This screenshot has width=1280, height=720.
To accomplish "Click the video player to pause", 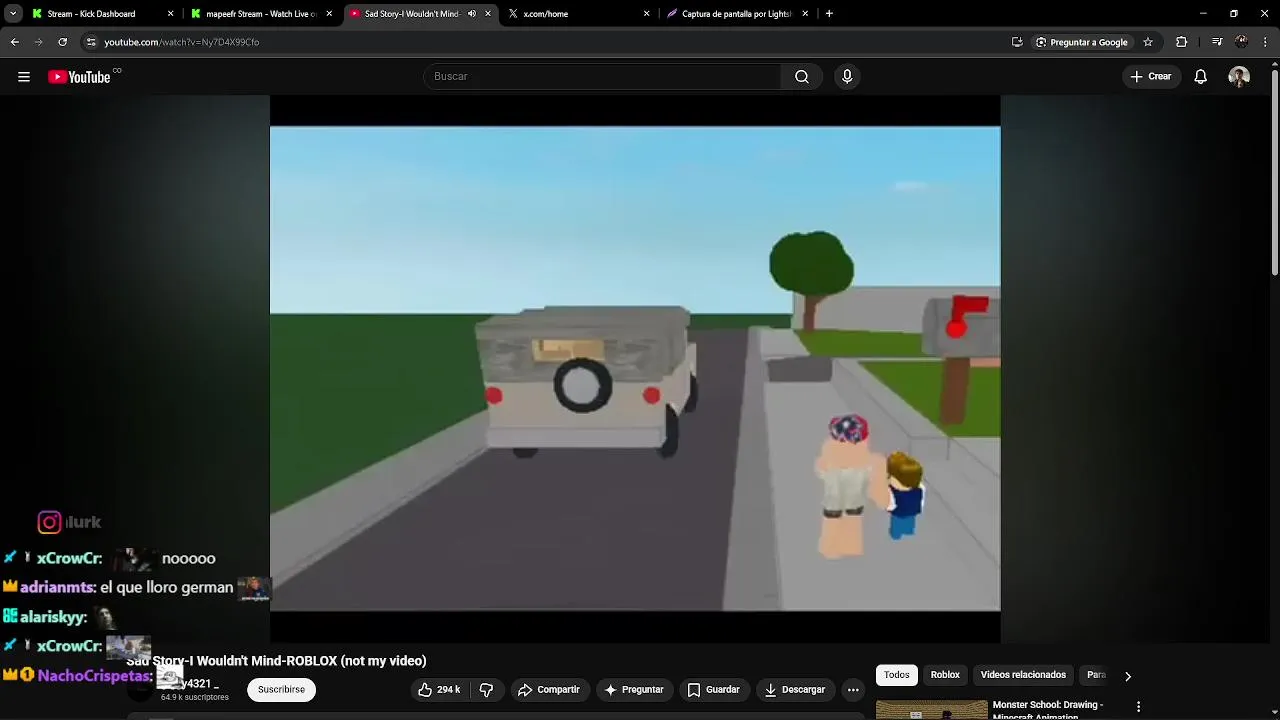I will pyautogui.click(x=635, y=368).
